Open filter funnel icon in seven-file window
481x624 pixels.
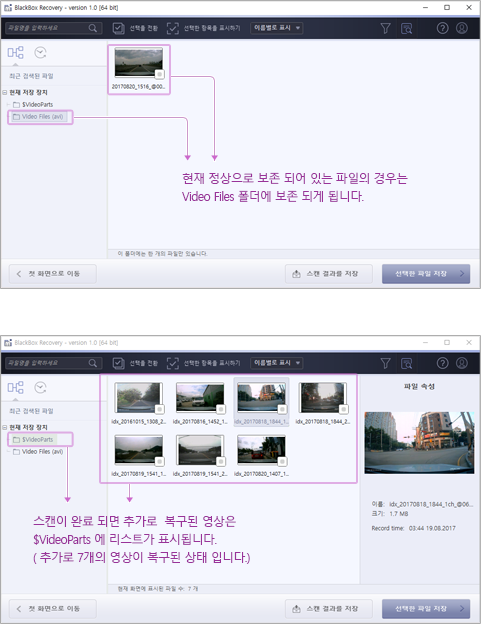(x=385, y=363)
